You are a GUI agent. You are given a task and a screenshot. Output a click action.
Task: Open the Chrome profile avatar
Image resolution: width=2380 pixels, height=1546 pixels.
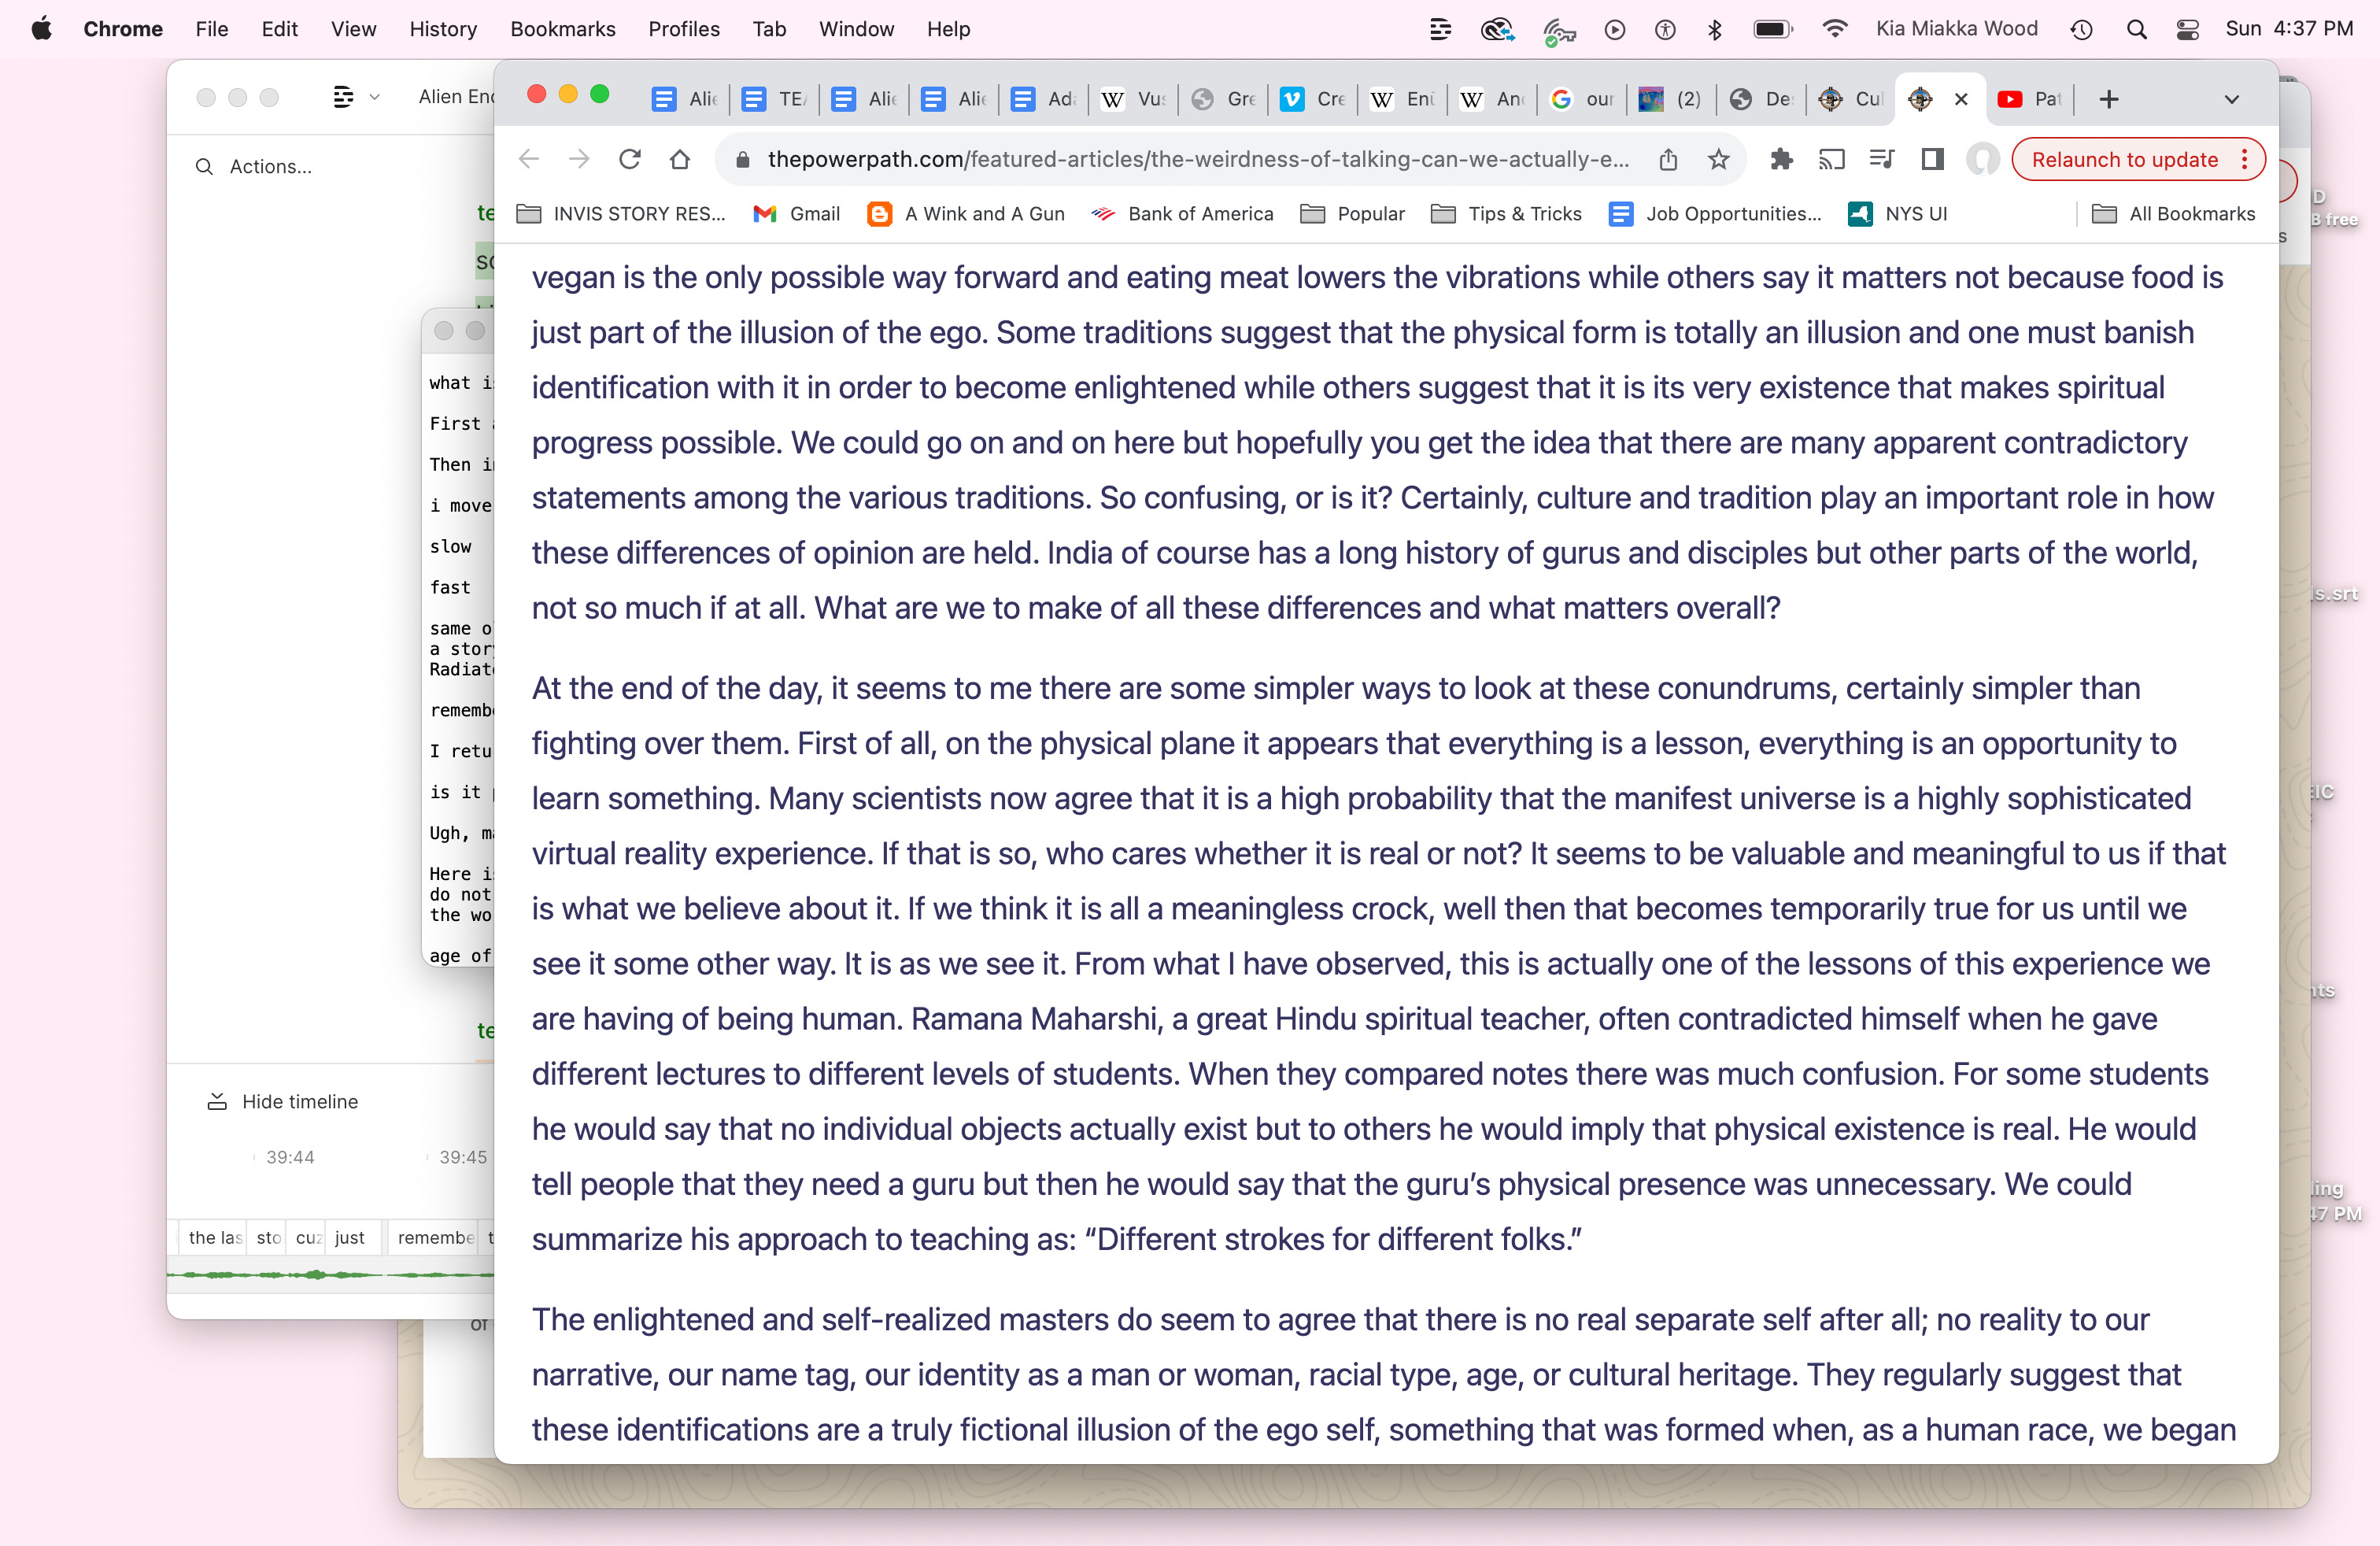(x=1982, y=159)
